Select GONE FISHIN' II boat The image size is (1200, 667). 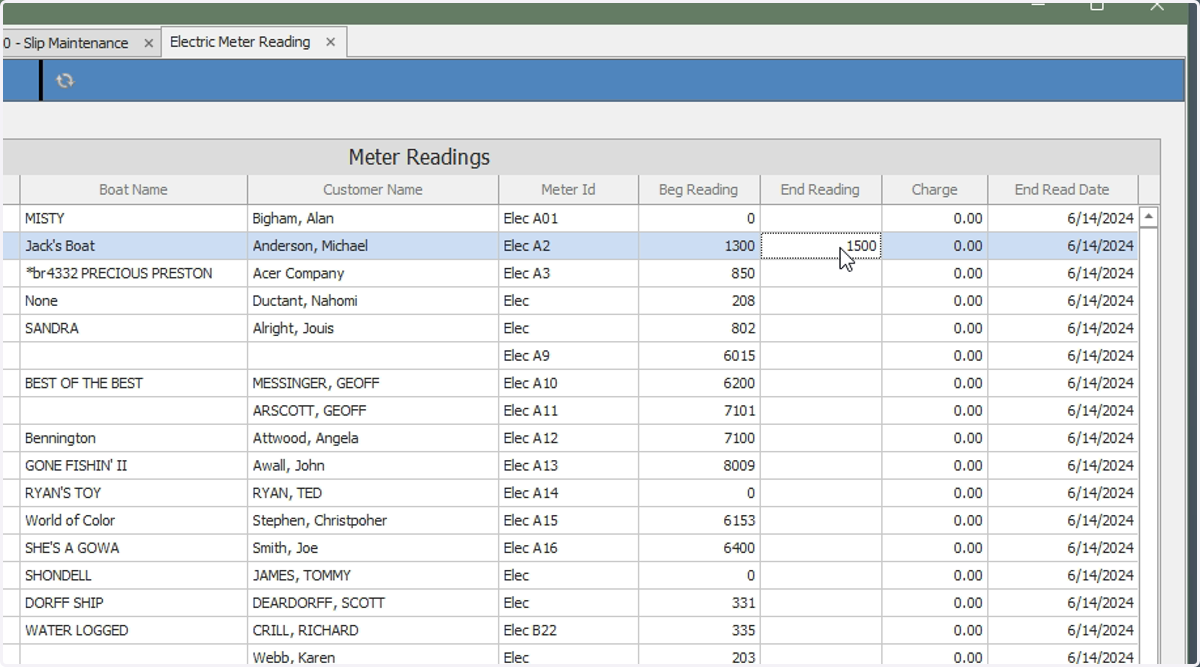click(133, 466)
